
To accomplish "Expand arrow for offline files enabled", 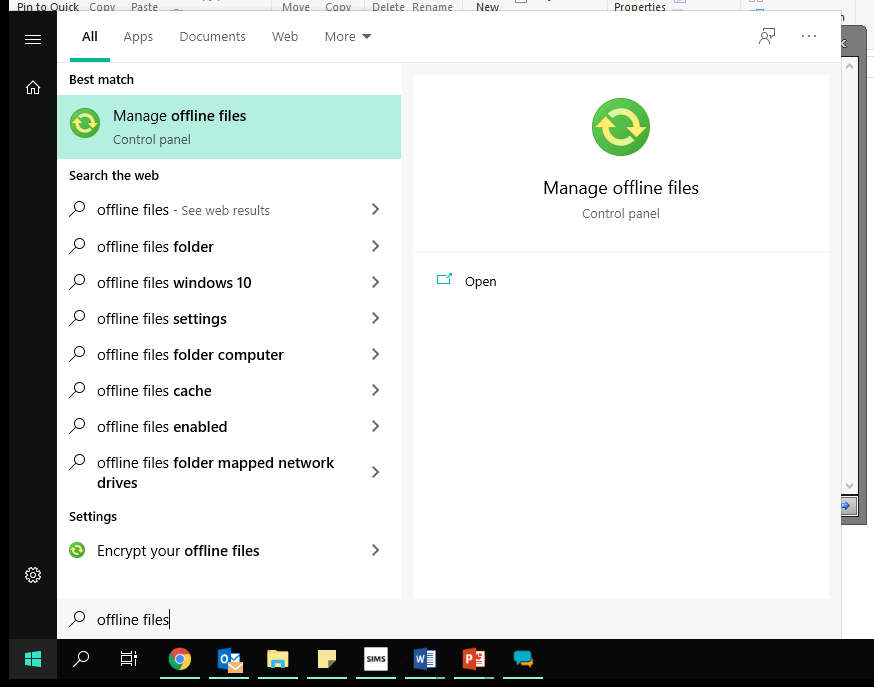I will (x=375, y=426).
